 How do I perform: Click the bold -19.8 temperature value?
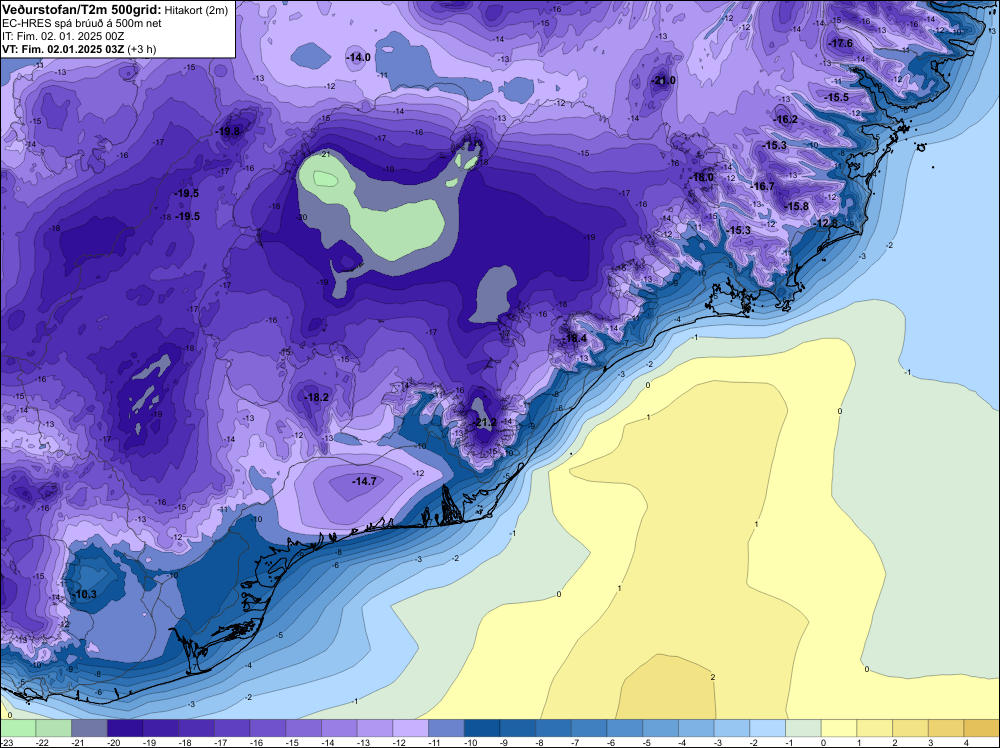[228, 131]
